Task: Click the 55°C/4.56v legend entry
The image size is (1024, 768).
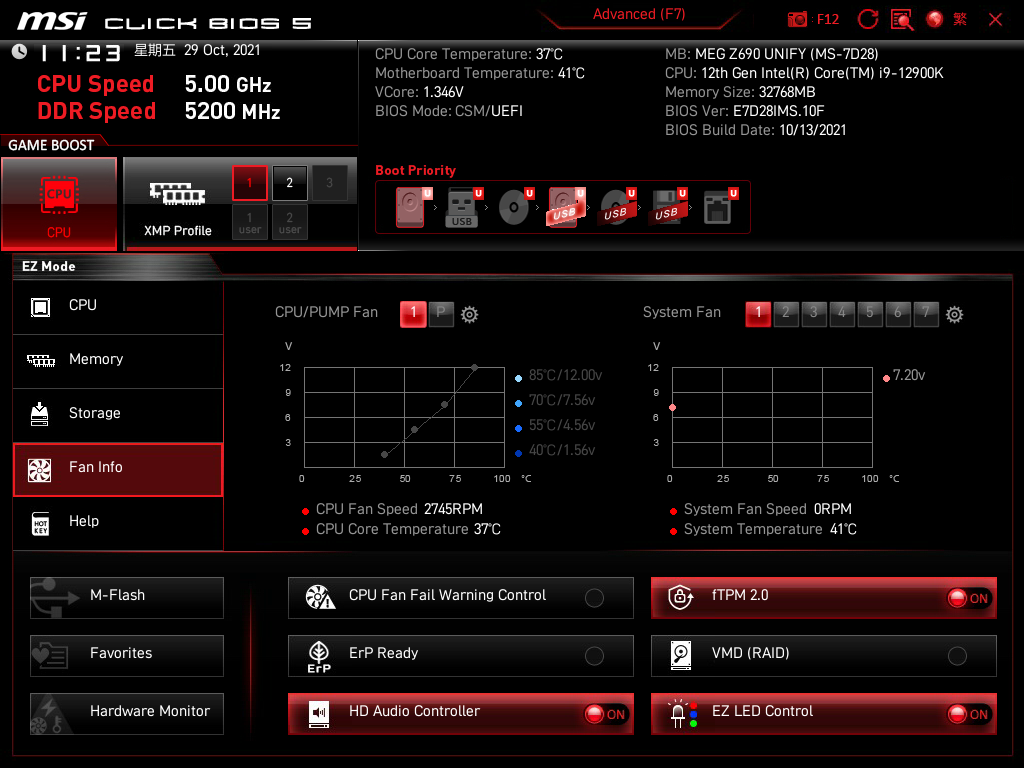Action: (x=556, y=426)
